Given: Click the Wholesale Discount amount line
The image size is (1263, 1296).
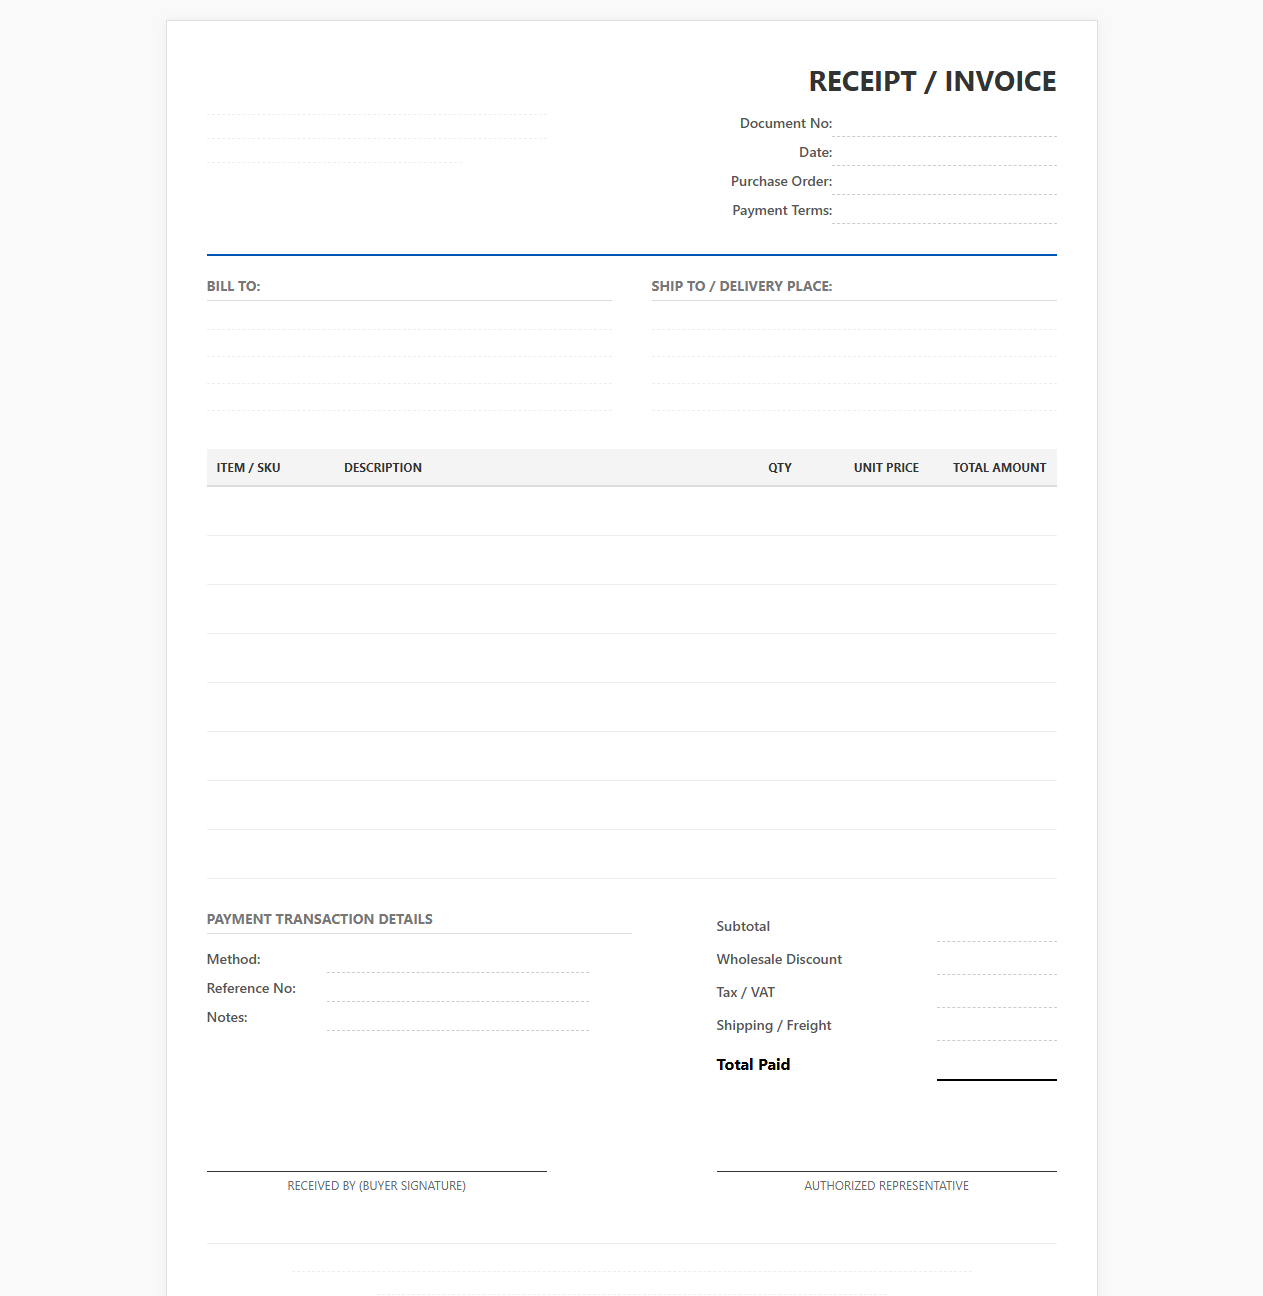Looking at the screenshot, I should [997, 962].
